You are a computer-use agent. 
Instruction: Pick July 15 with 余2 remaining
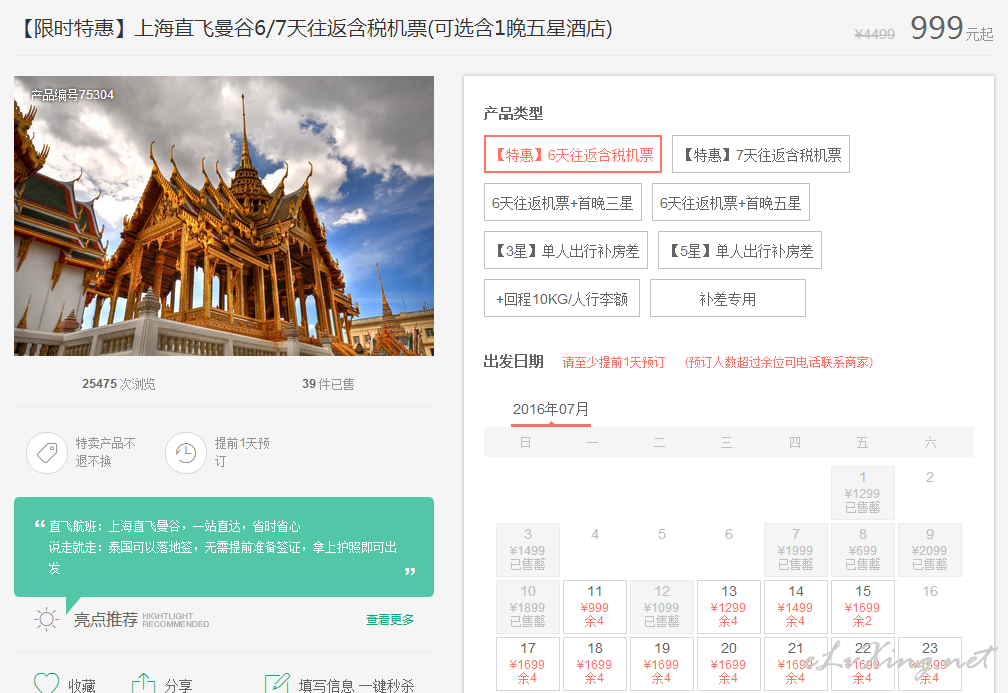(x=863, y=606)
